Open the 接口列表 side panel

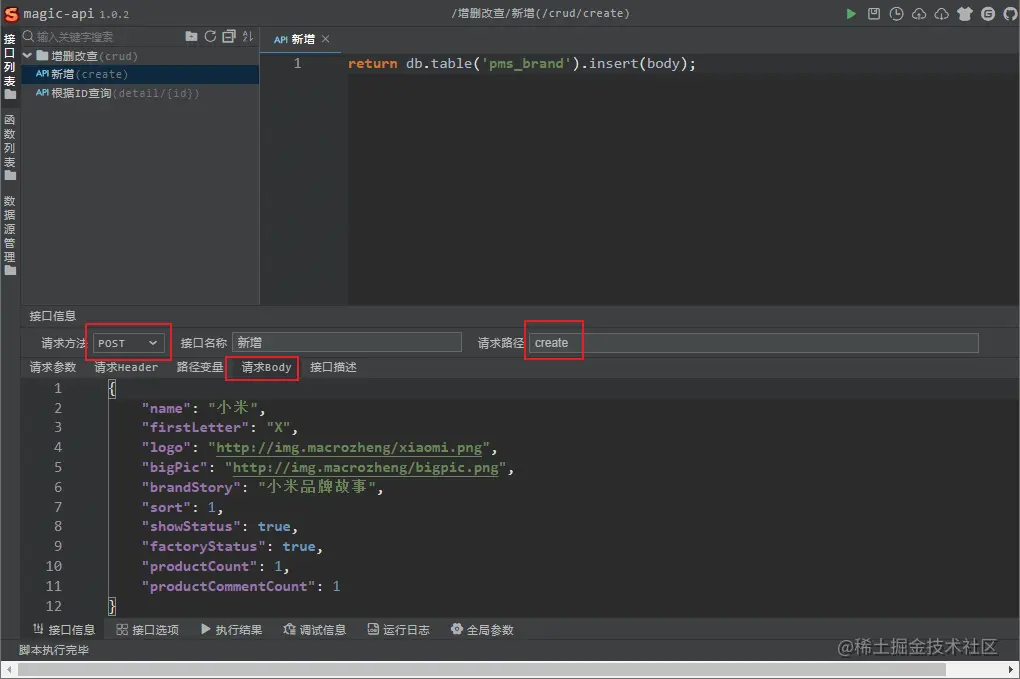(x=10, y=67)
